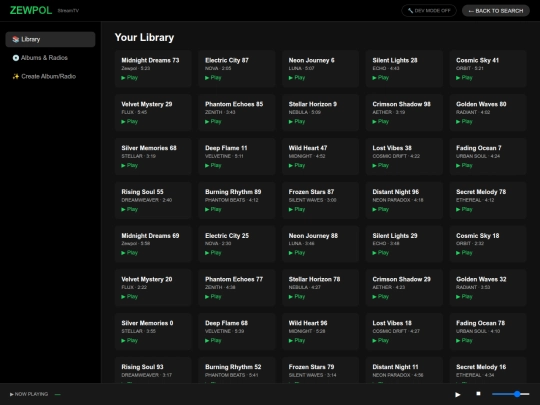Play Velvet Mystery 29
540x405 pixels.
pyautogui.click(x=129, y=122)
